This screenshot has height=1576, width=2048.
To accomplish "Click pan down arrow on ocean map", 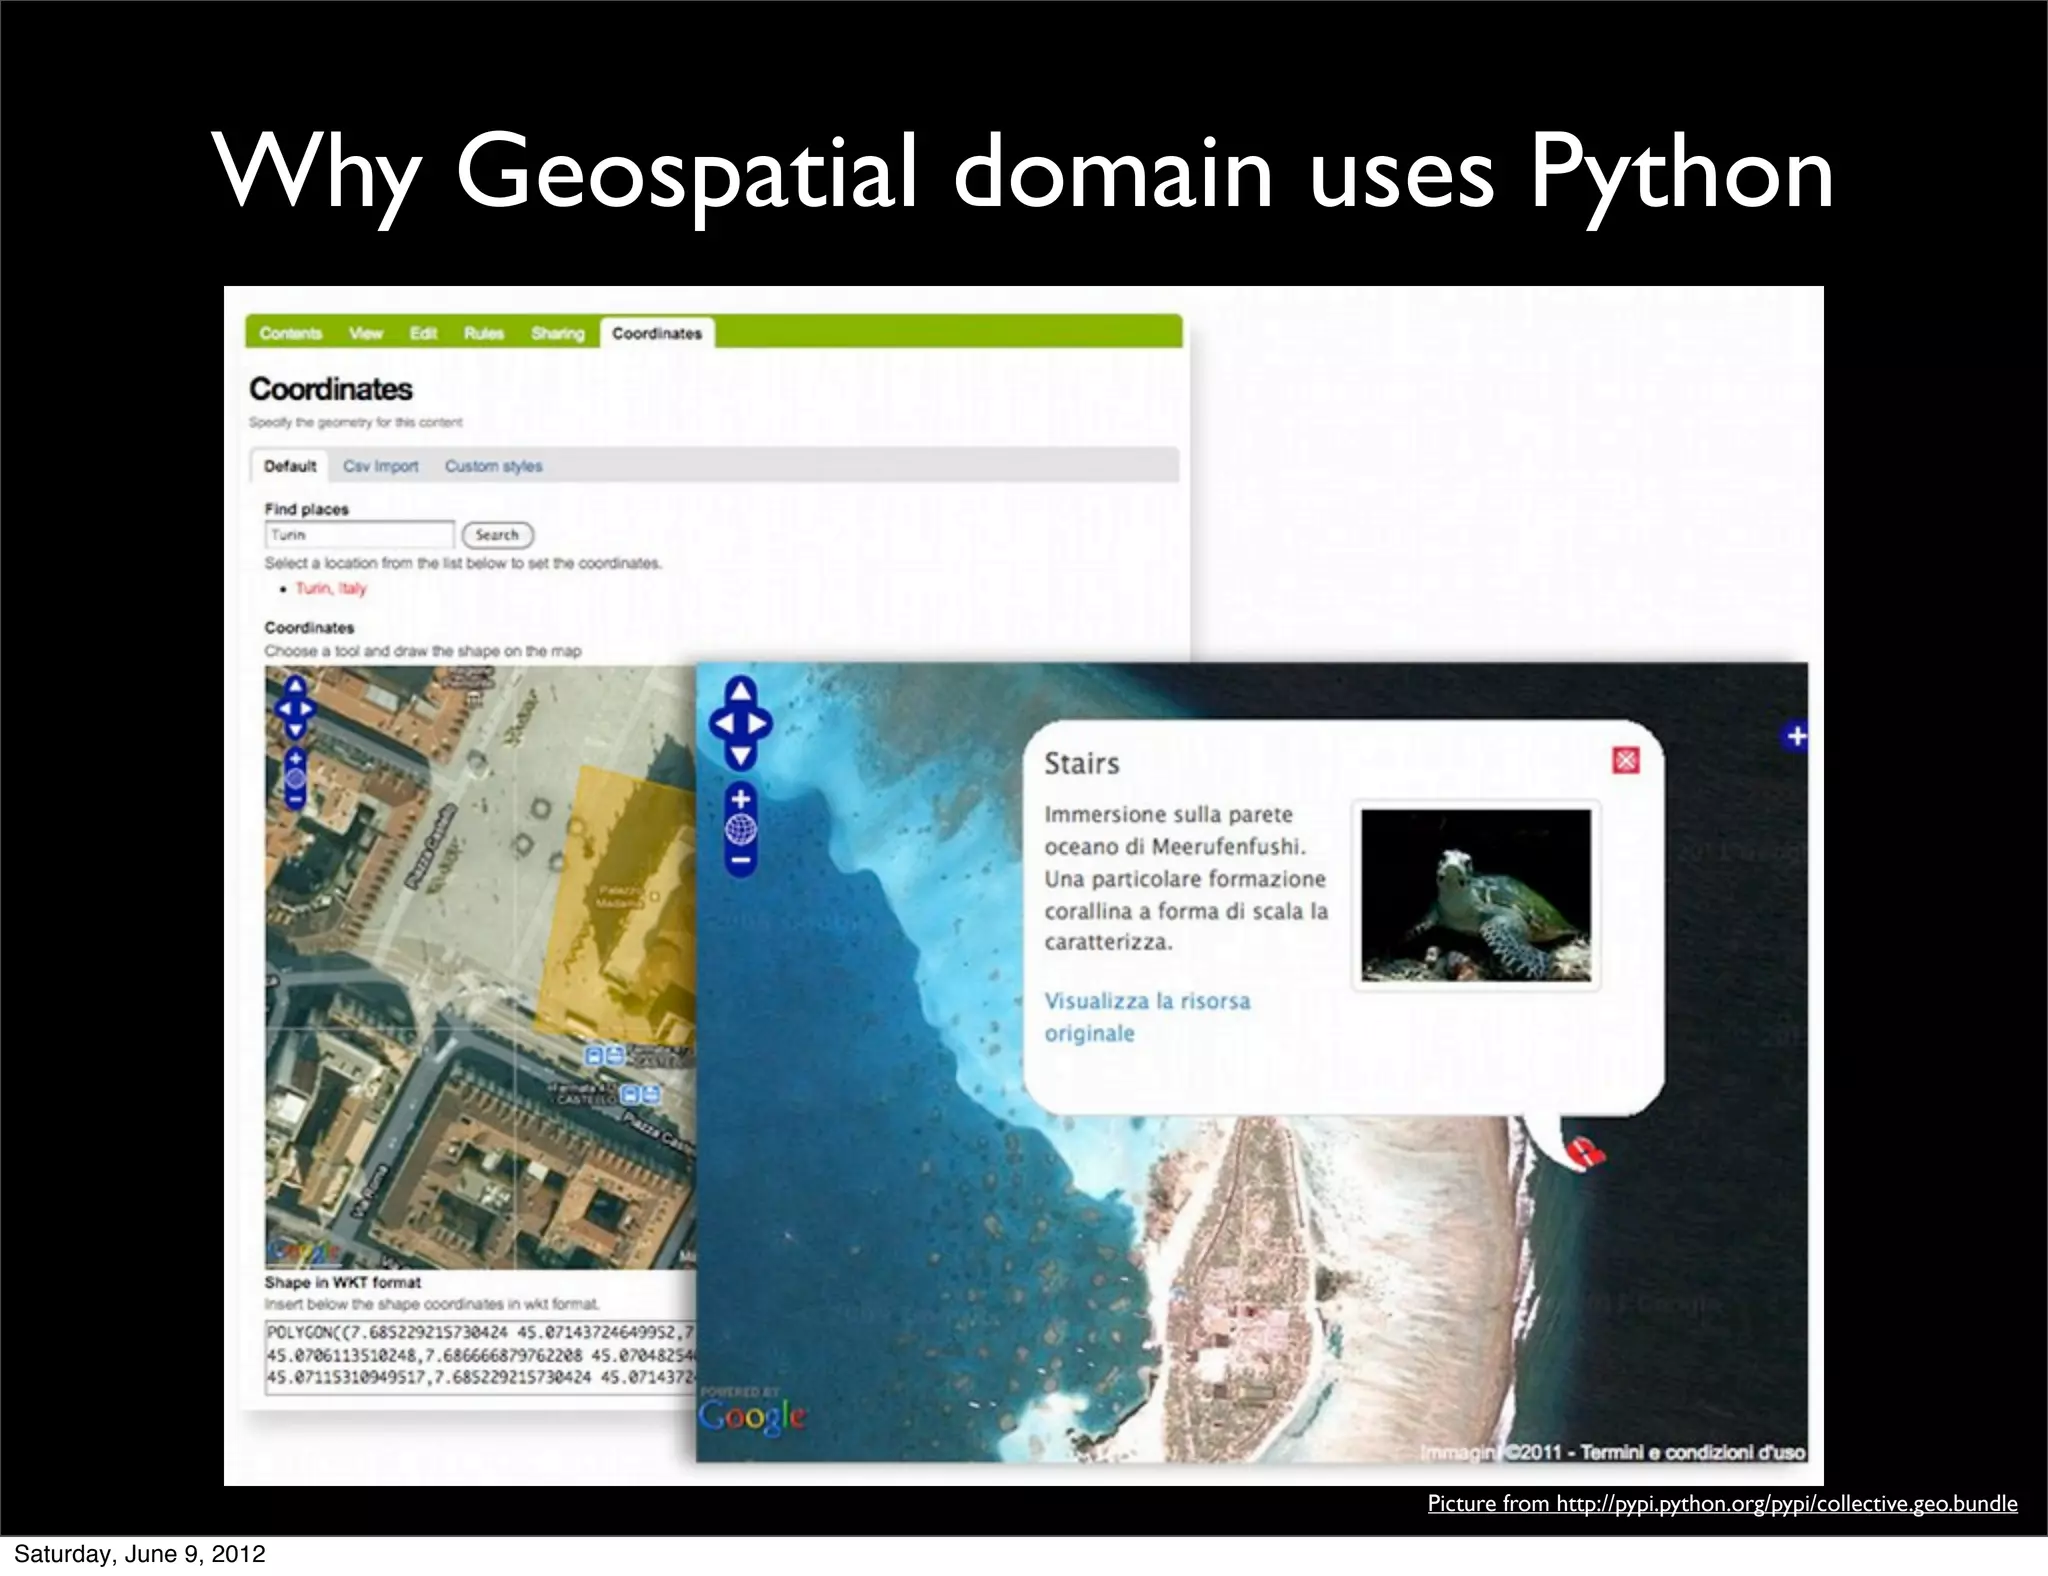I will point(740,755).
